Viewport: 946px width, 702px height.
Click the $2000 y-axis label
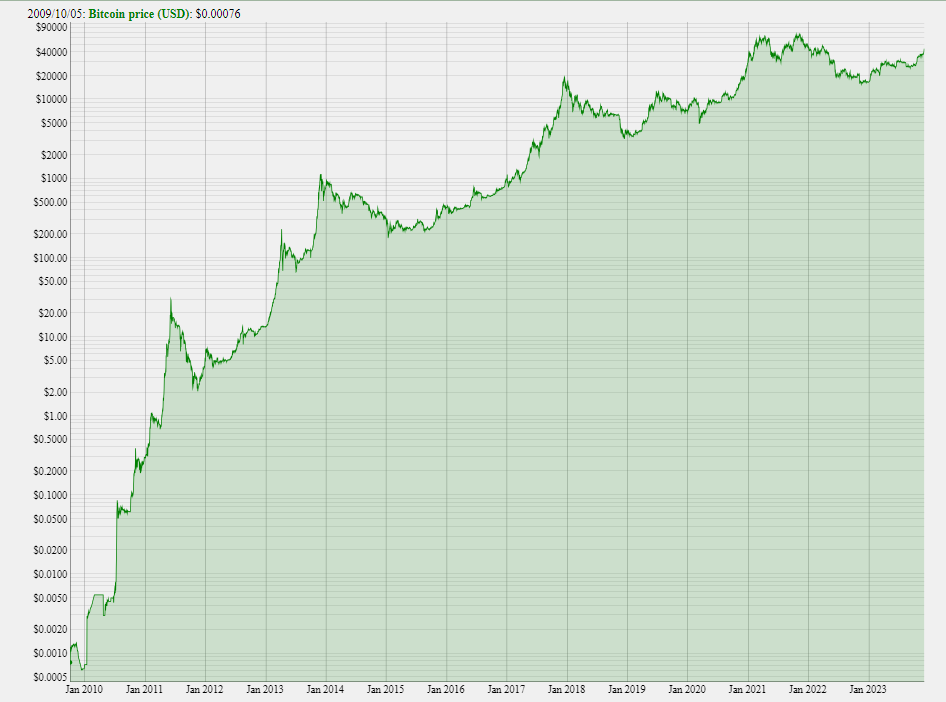[x=54, y=155]
